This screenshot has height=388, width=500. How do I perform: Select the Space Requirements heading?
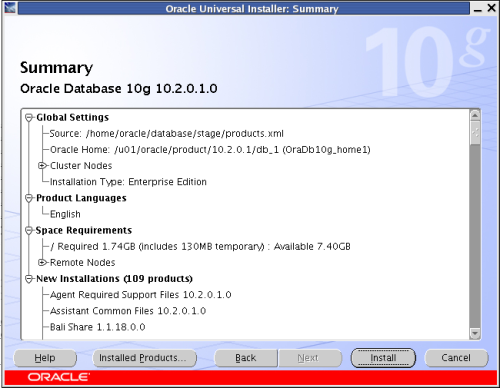pos(84,231)
